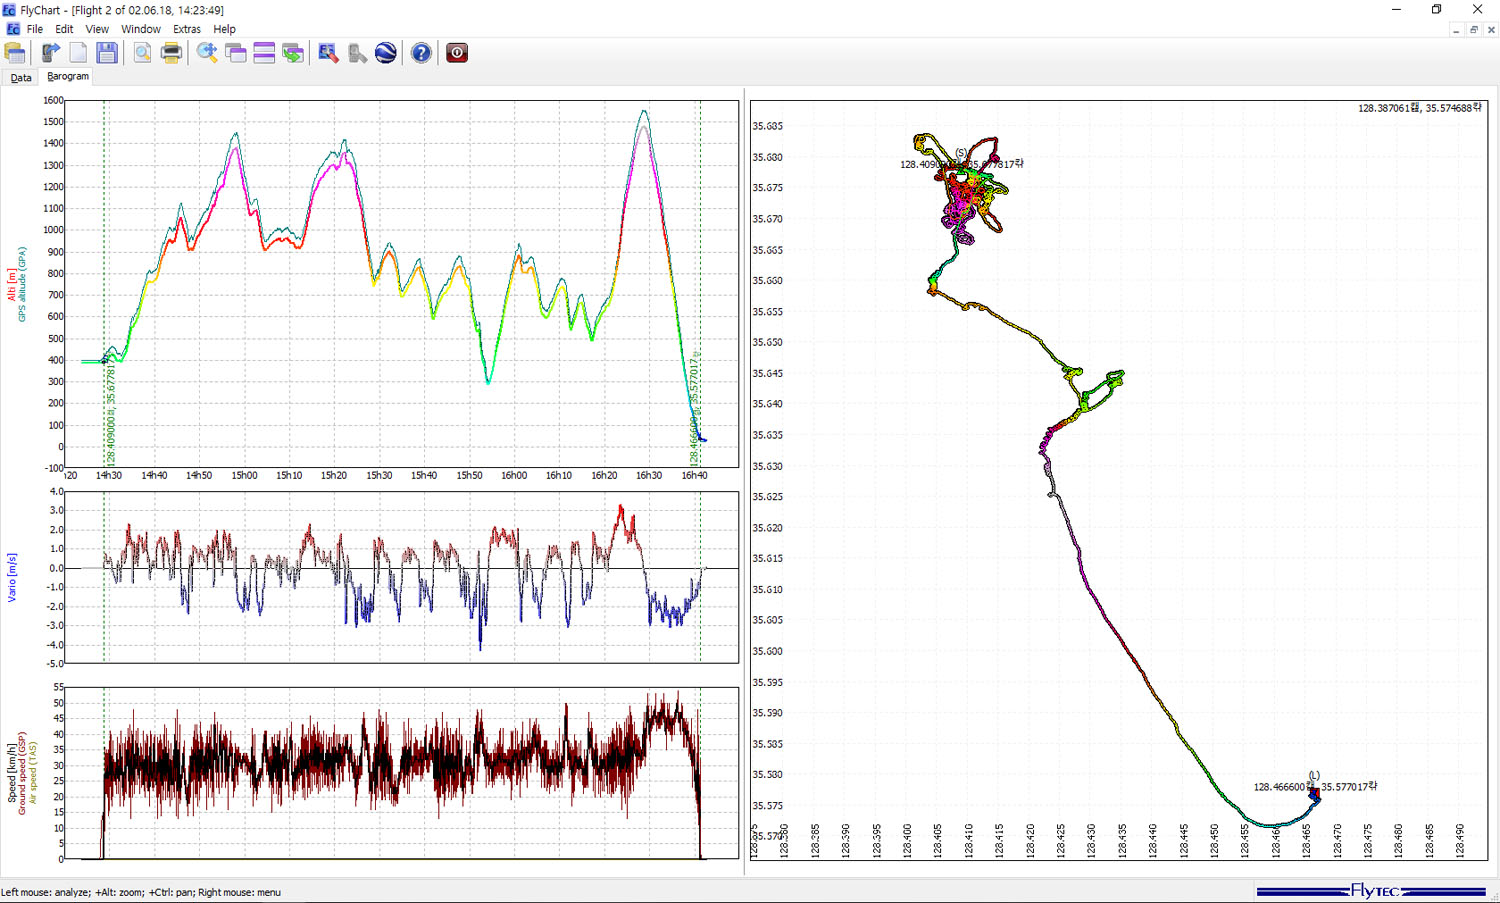This screenshot has width=1500, height=903.
Task: Switch to next window icon
Action: coord(293,53)
